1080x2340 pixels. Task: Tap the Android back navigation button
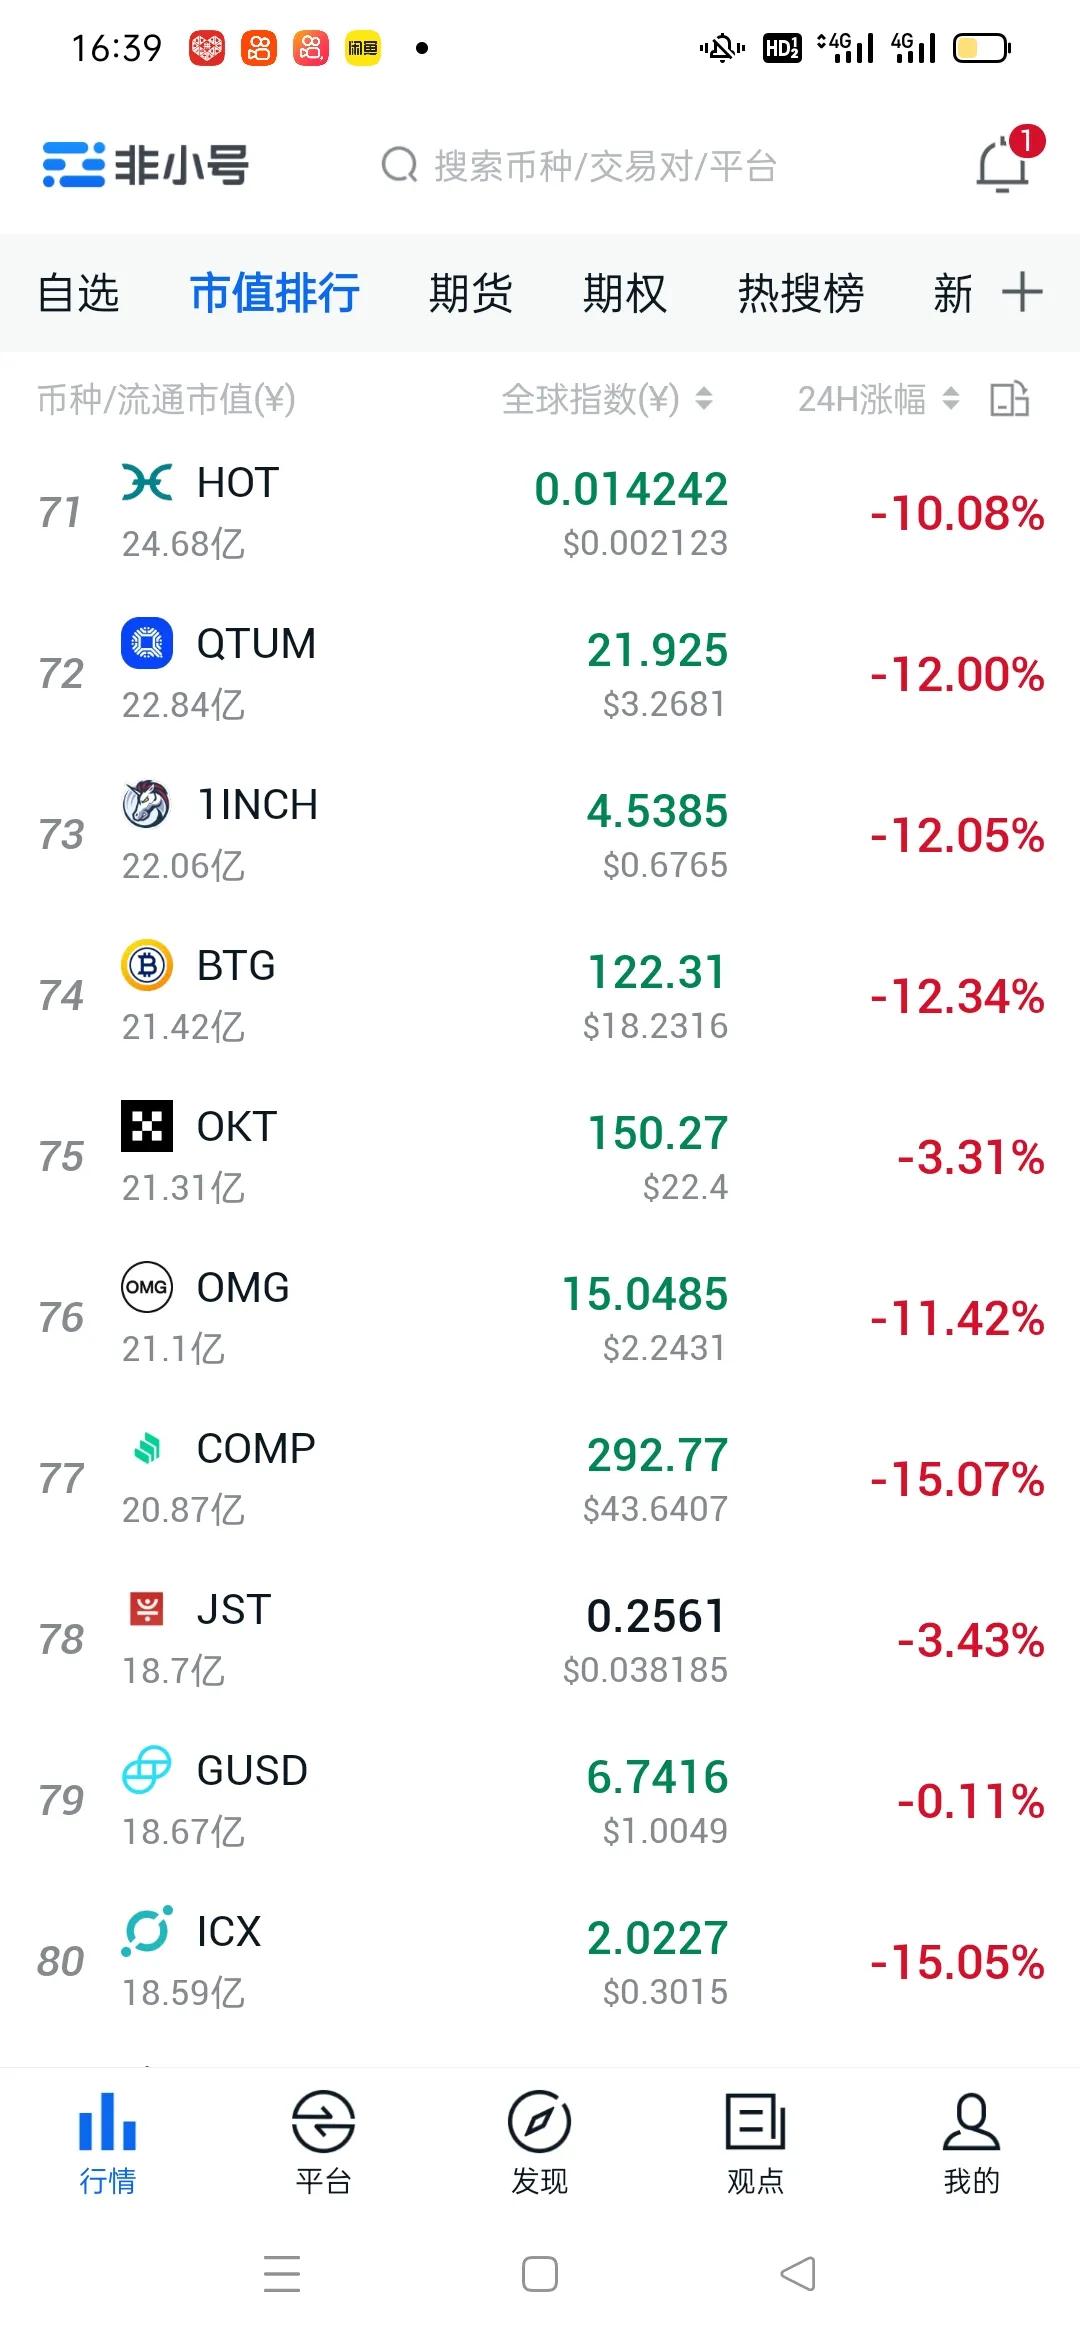tap(797, 2273)
